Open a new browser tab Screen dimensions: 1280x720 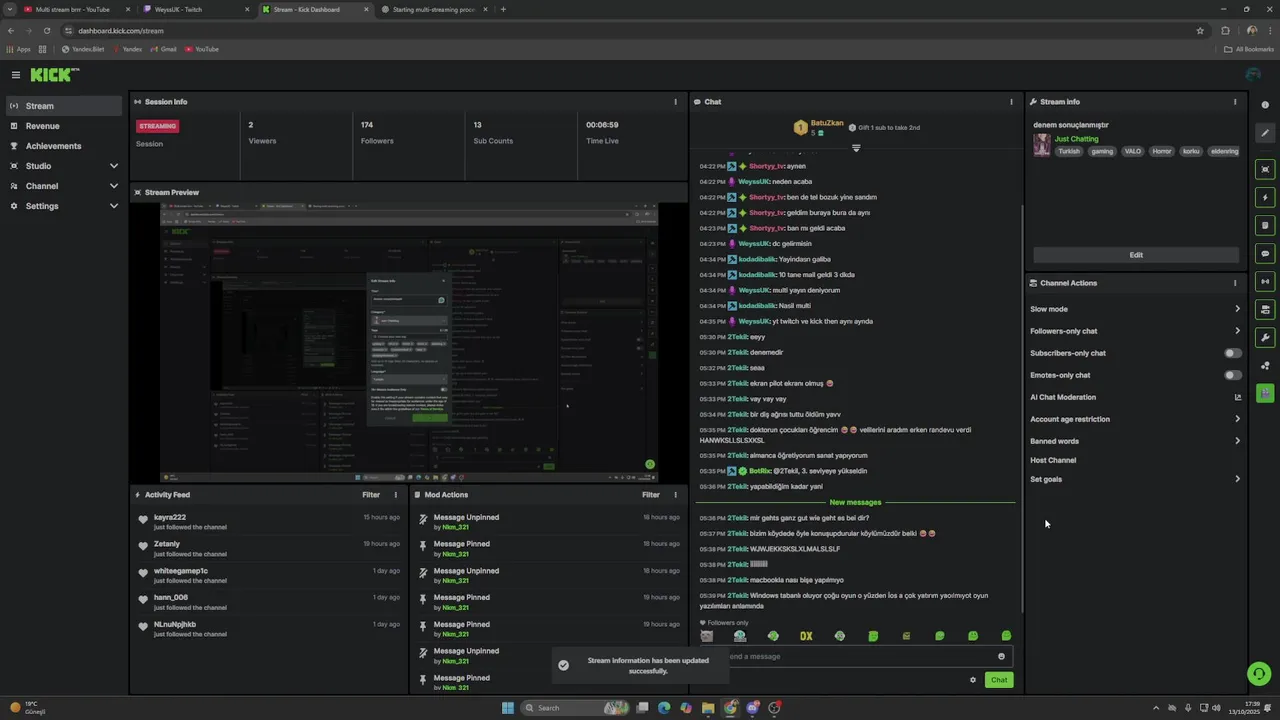(503, 9)
